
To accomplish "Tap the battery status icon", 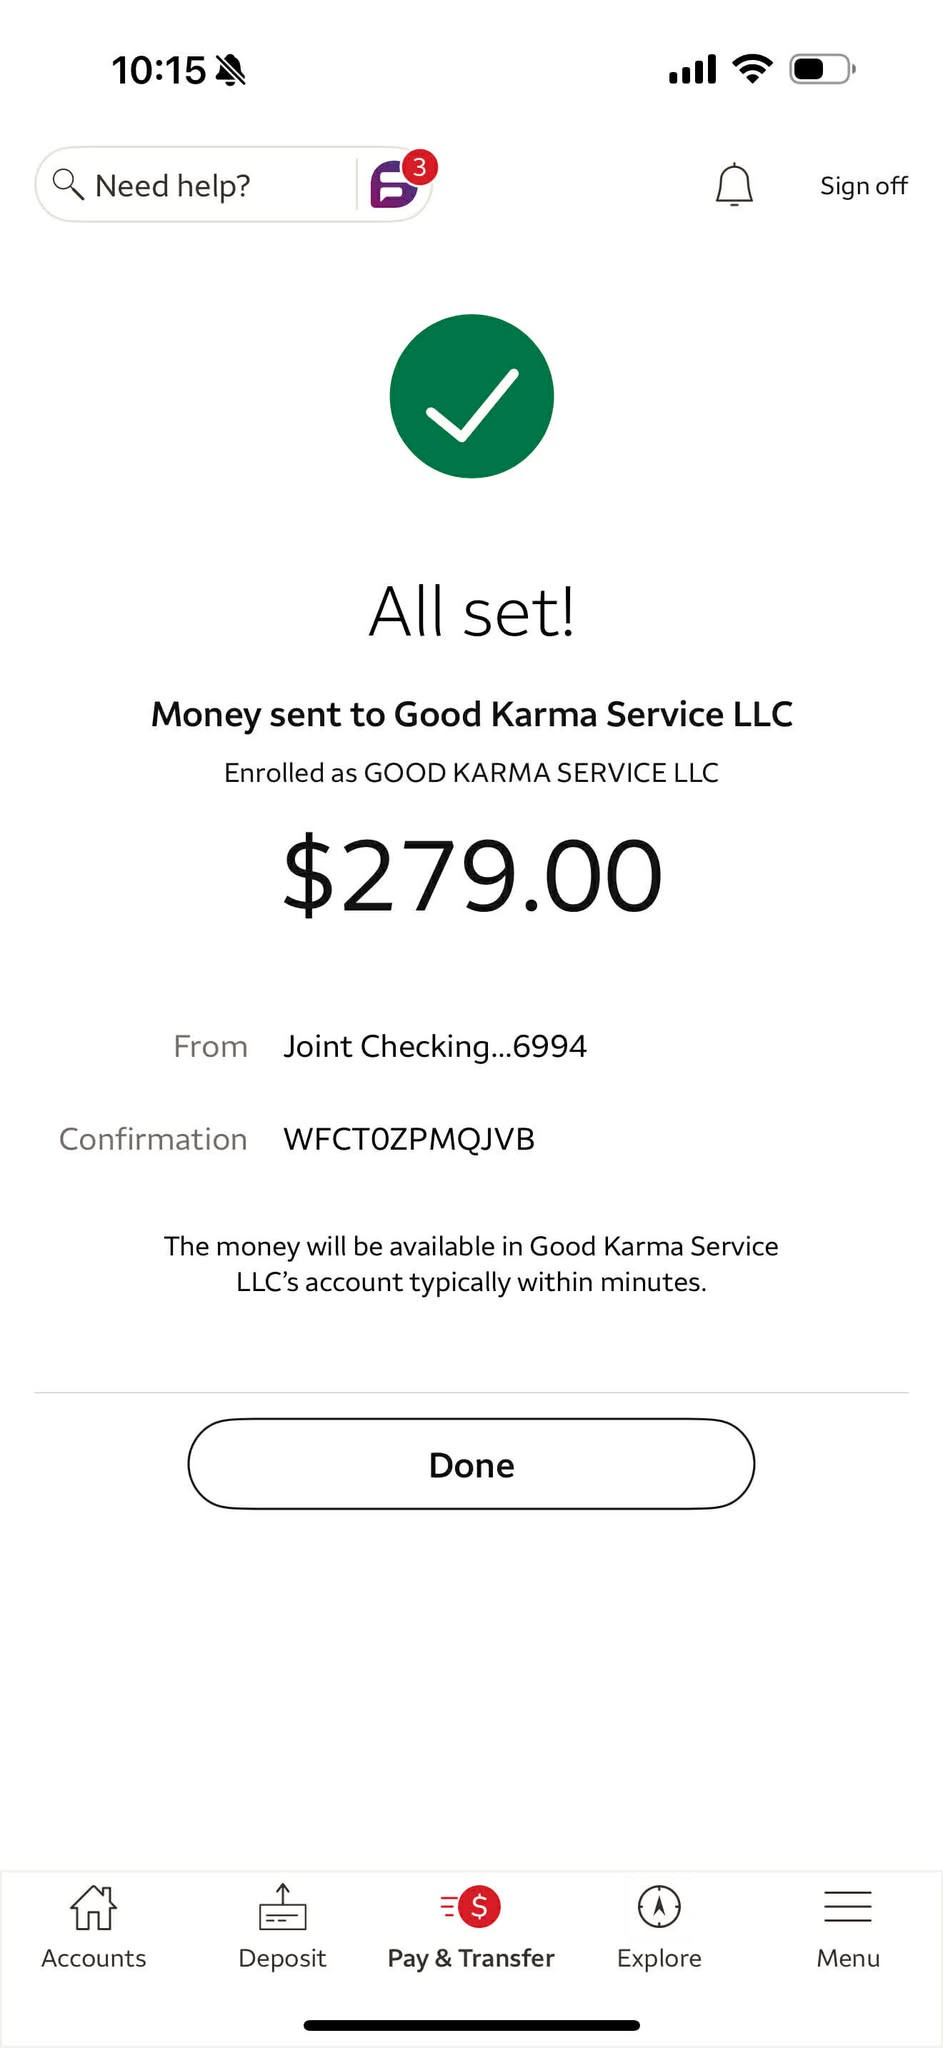I will (x=822, y=69).
